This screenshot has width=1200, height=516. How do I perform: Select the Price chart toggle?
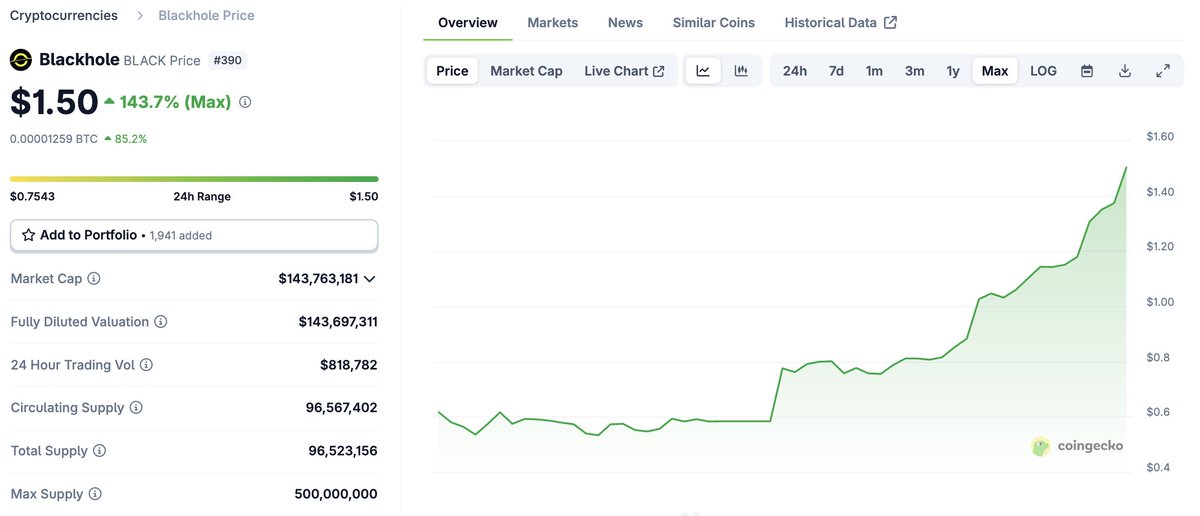452,71
